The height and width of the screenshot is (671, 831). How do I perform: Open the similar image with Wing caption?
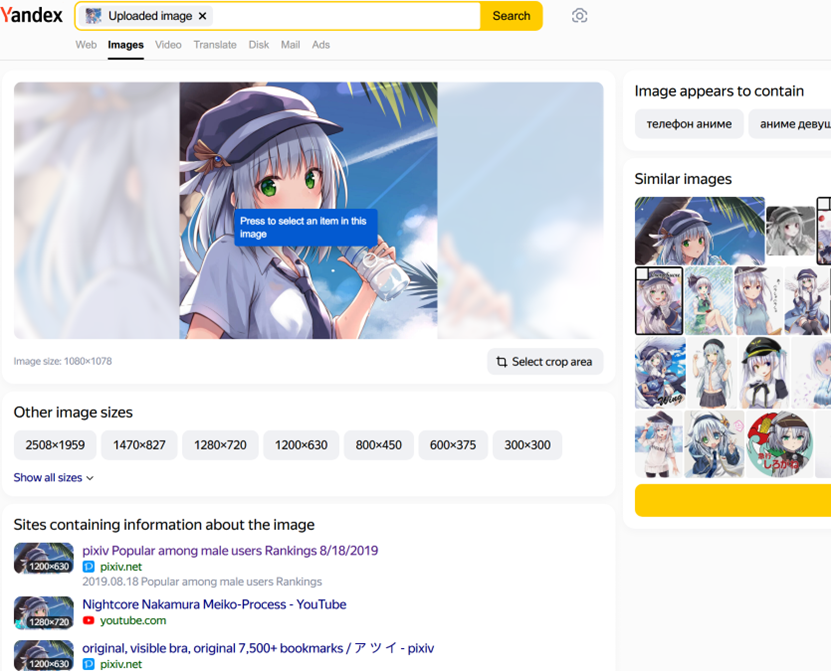[660, 373]
